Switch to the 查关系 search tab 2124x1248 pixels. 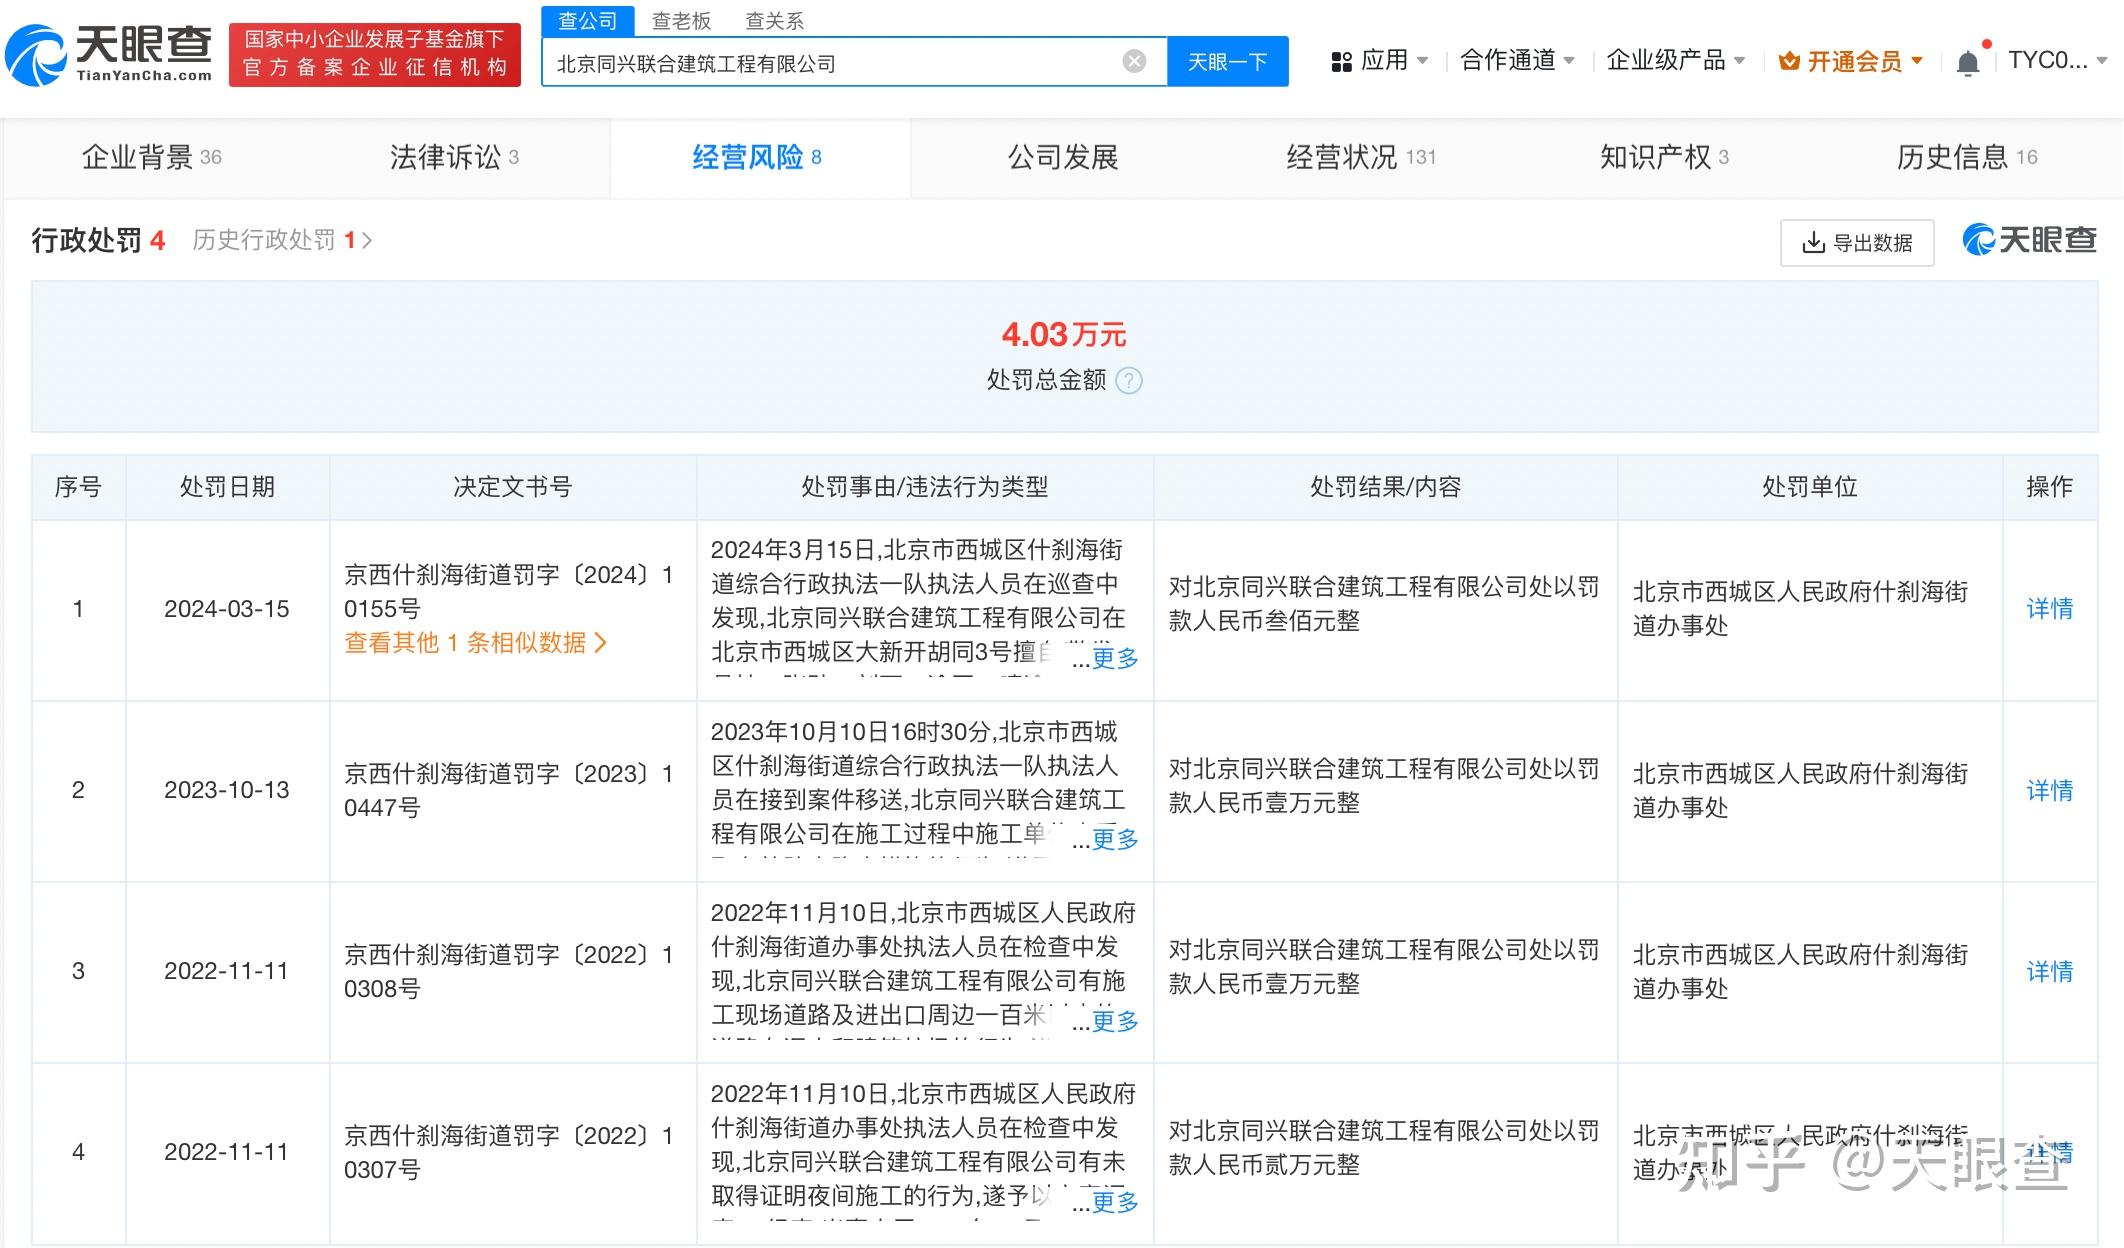(774, 21)
